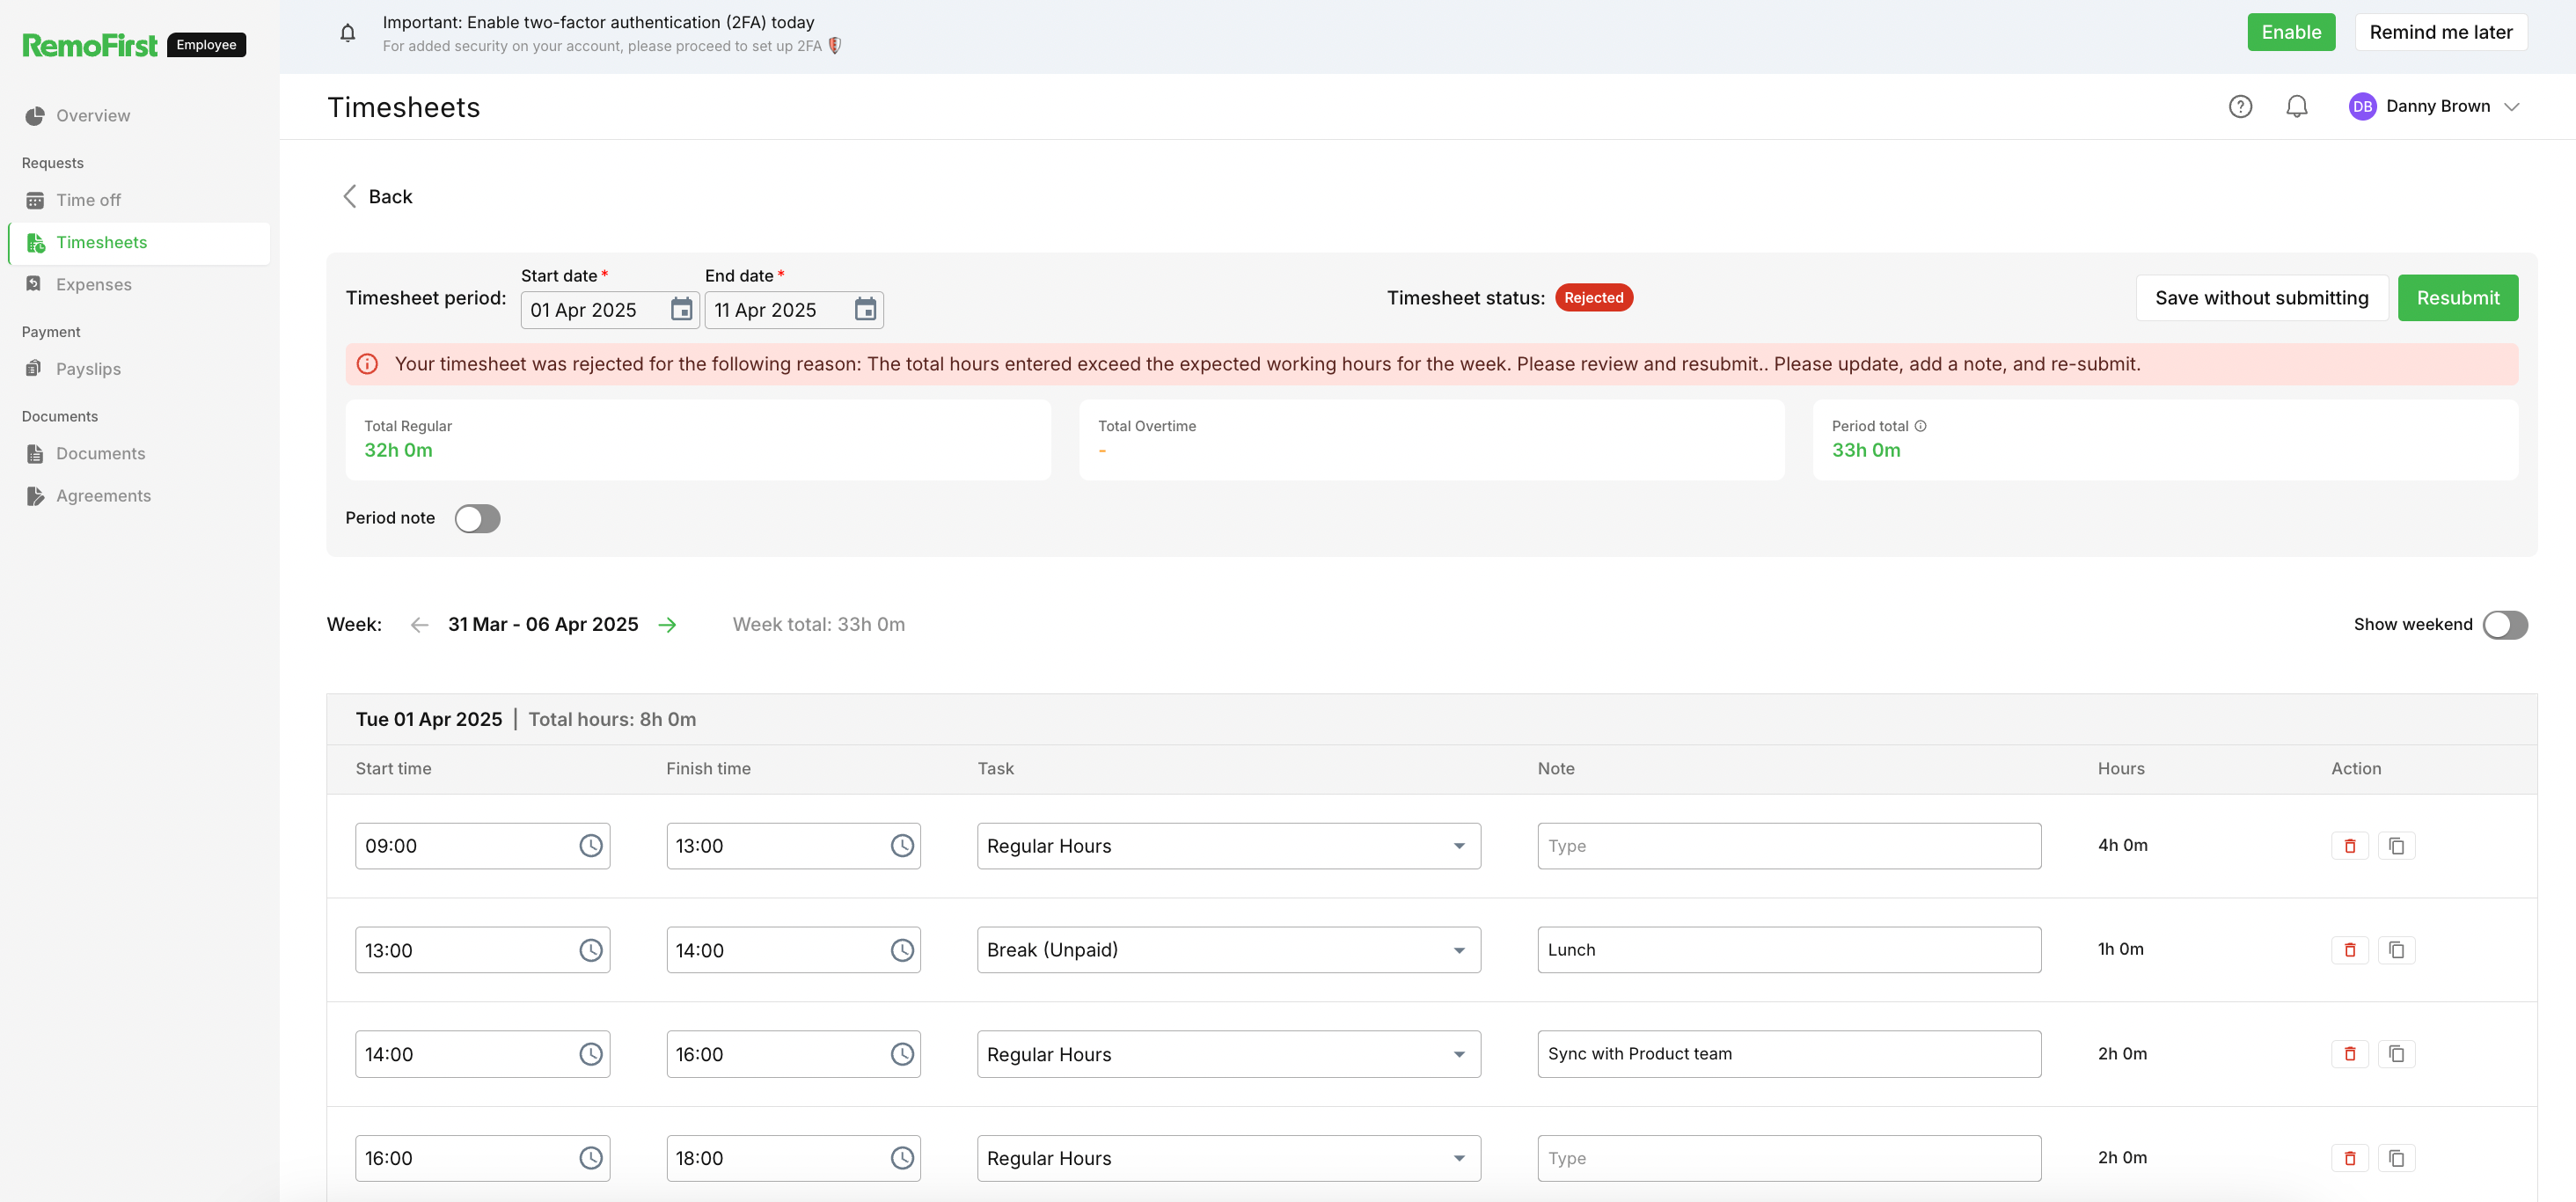Expand Danny Brown account menu chevron
The width and height of the screenshot is (2576, 1202).
(2512, 107)
